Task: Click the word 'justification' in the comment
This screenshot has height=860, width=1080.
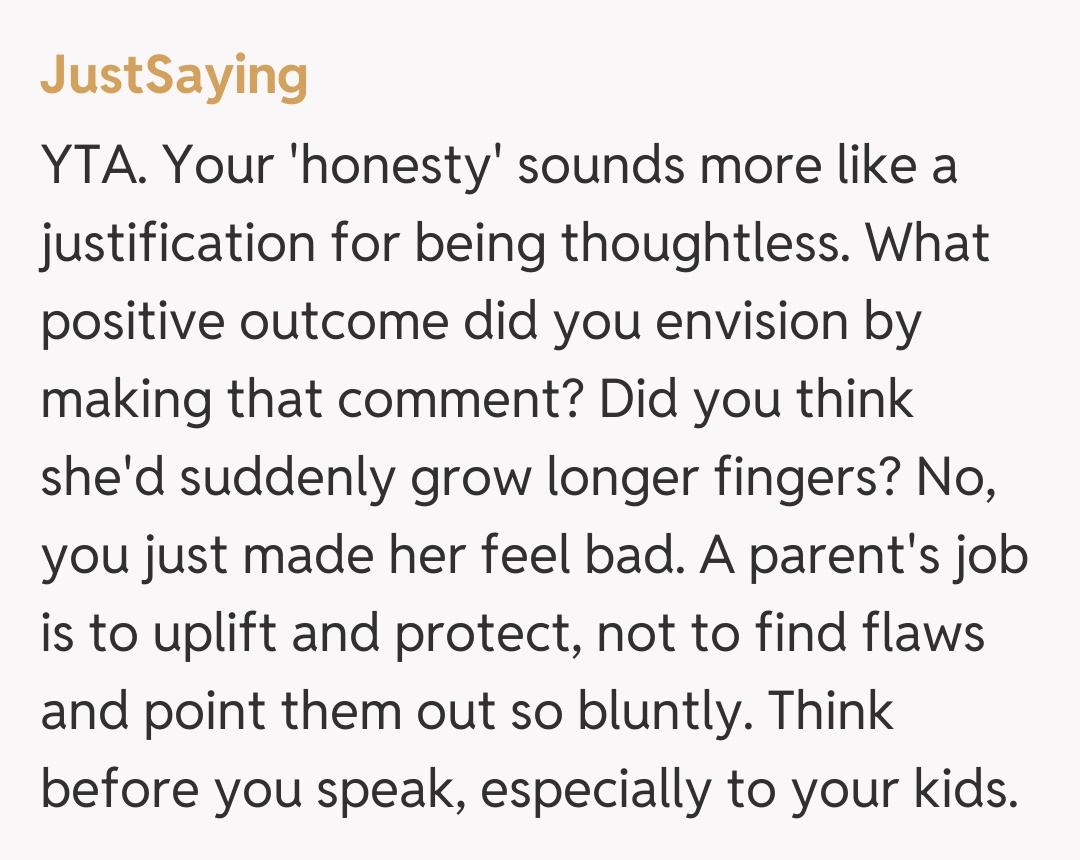Action: pos(169,243)
